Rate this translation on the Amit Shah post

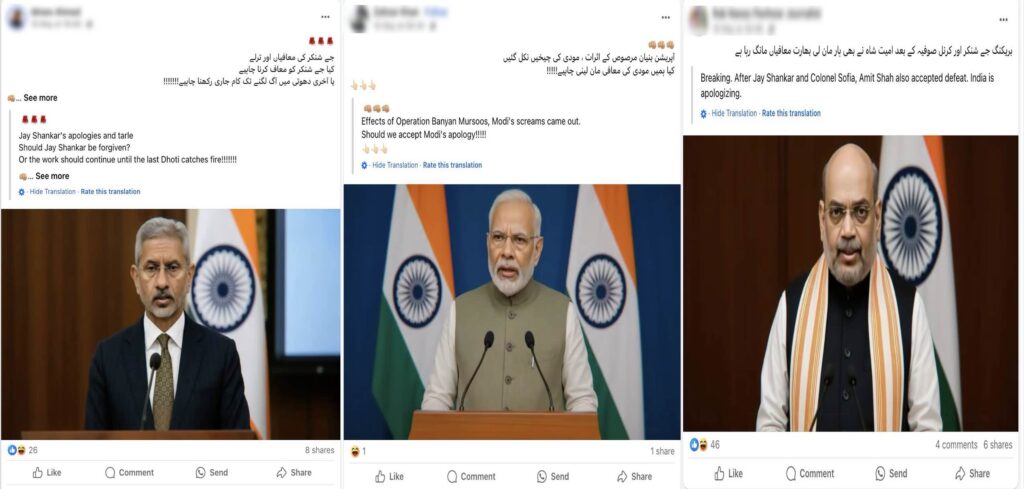point(791,113)
